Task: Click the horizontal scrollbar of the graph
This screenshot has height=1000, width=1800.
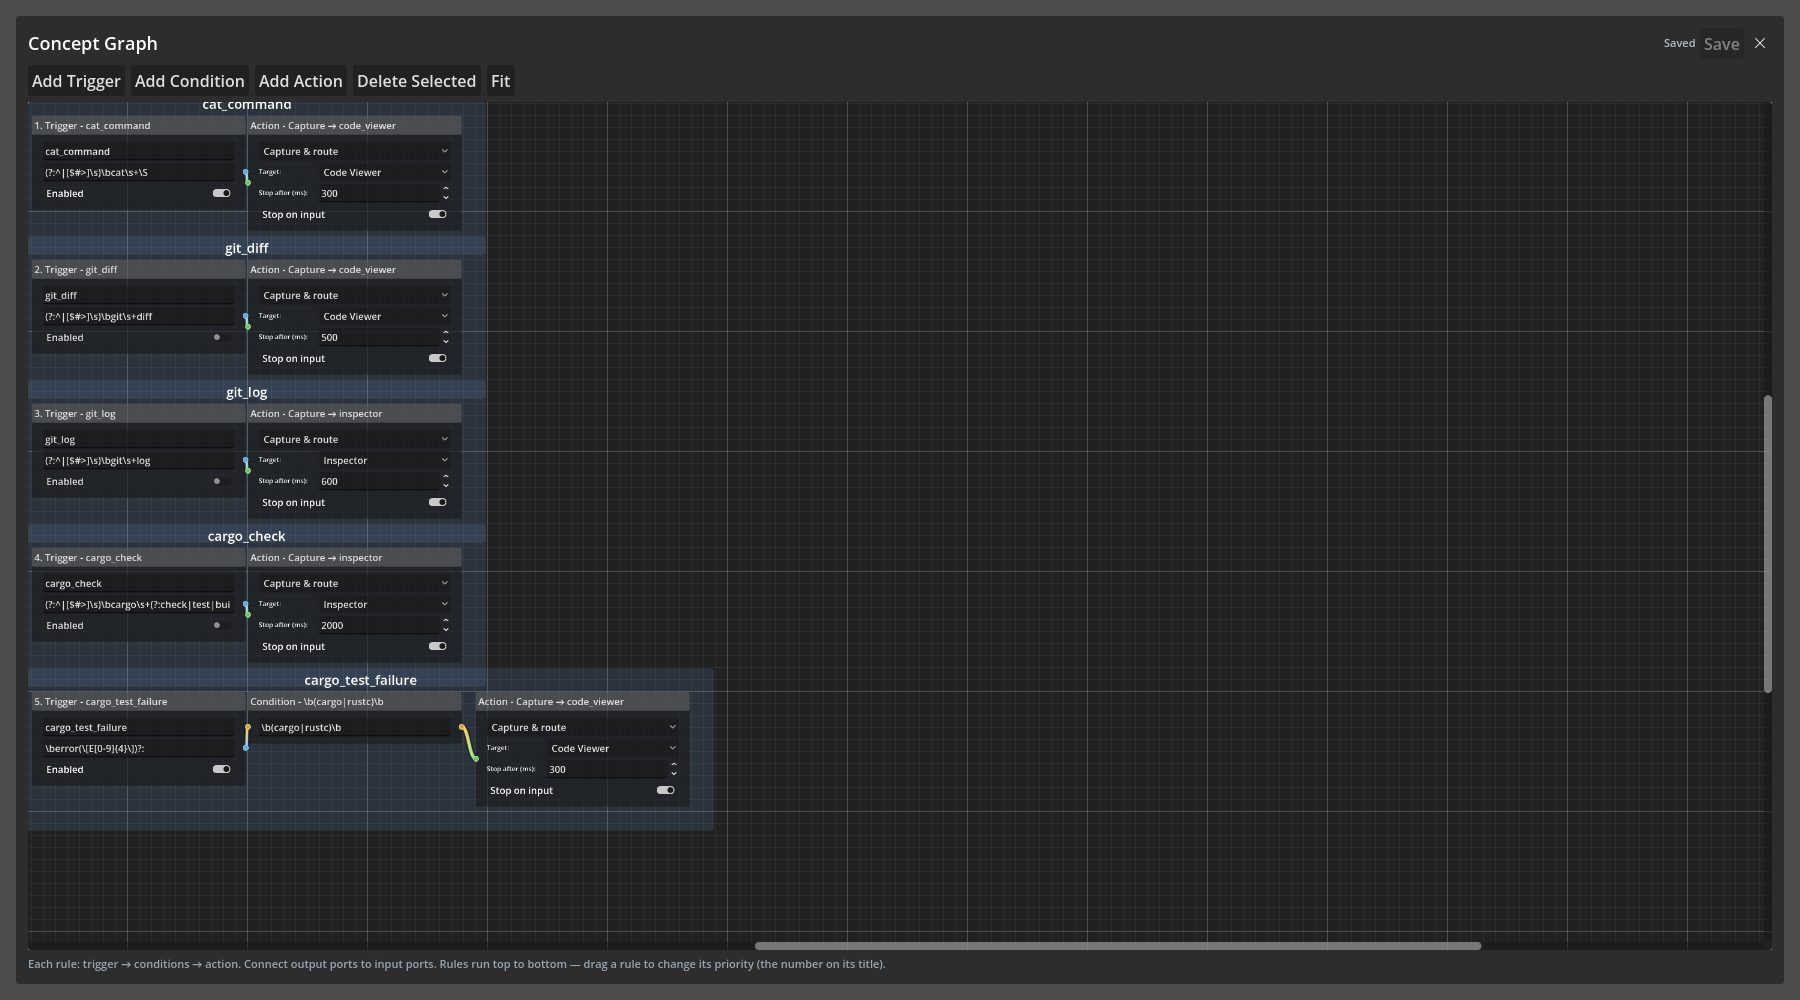Action: point(1118,945)
